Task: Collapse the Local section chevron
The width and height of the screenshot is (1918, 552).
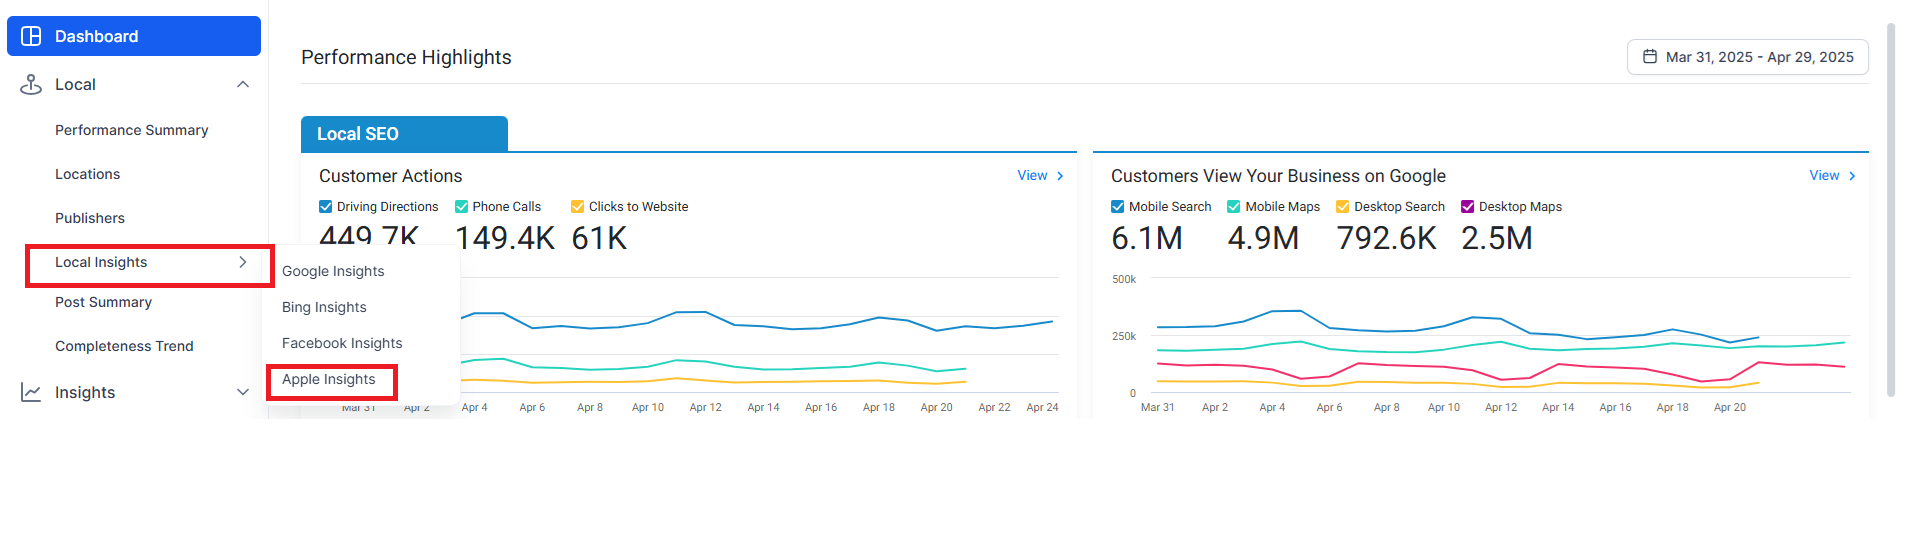Action: point(242,84)
